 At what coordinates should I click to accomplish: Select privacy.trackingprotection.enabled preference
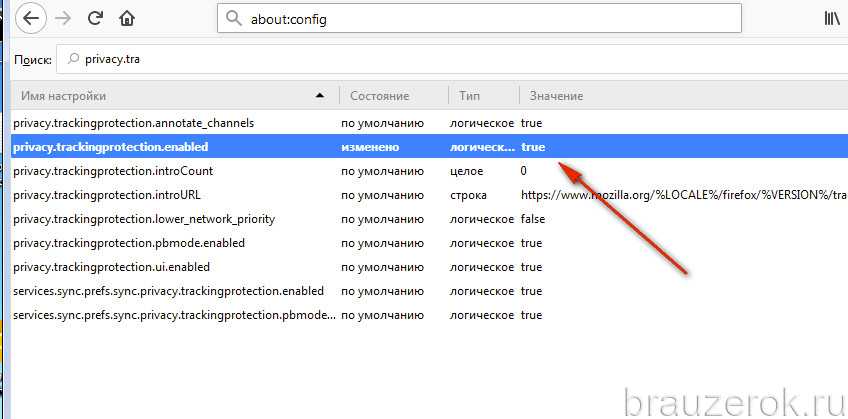pyautogui.click(x=429, y=147)
